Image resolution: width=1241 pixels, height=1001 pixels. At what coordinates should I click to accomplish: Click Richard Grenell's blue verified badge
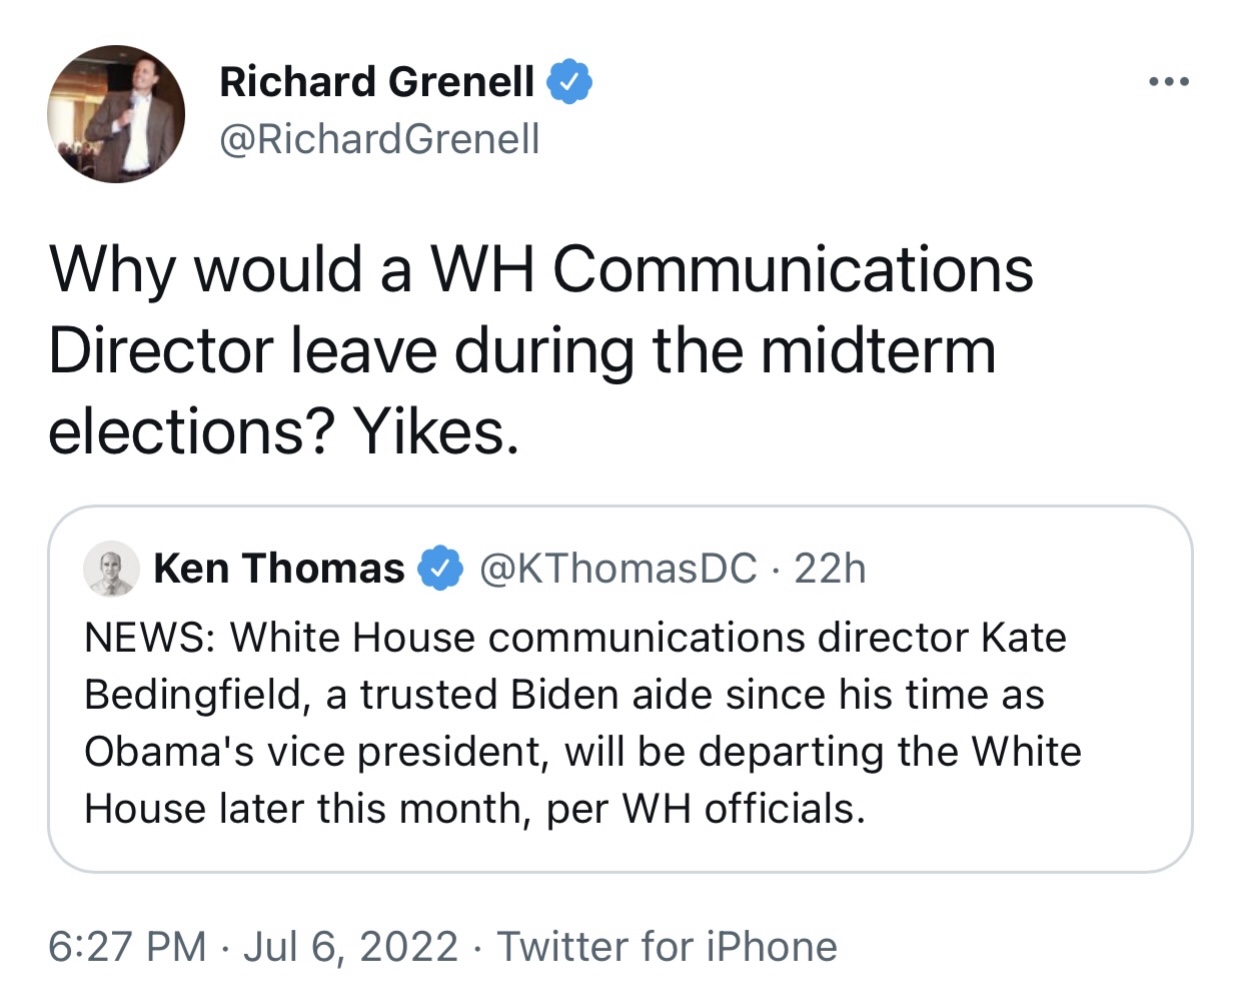569,82
